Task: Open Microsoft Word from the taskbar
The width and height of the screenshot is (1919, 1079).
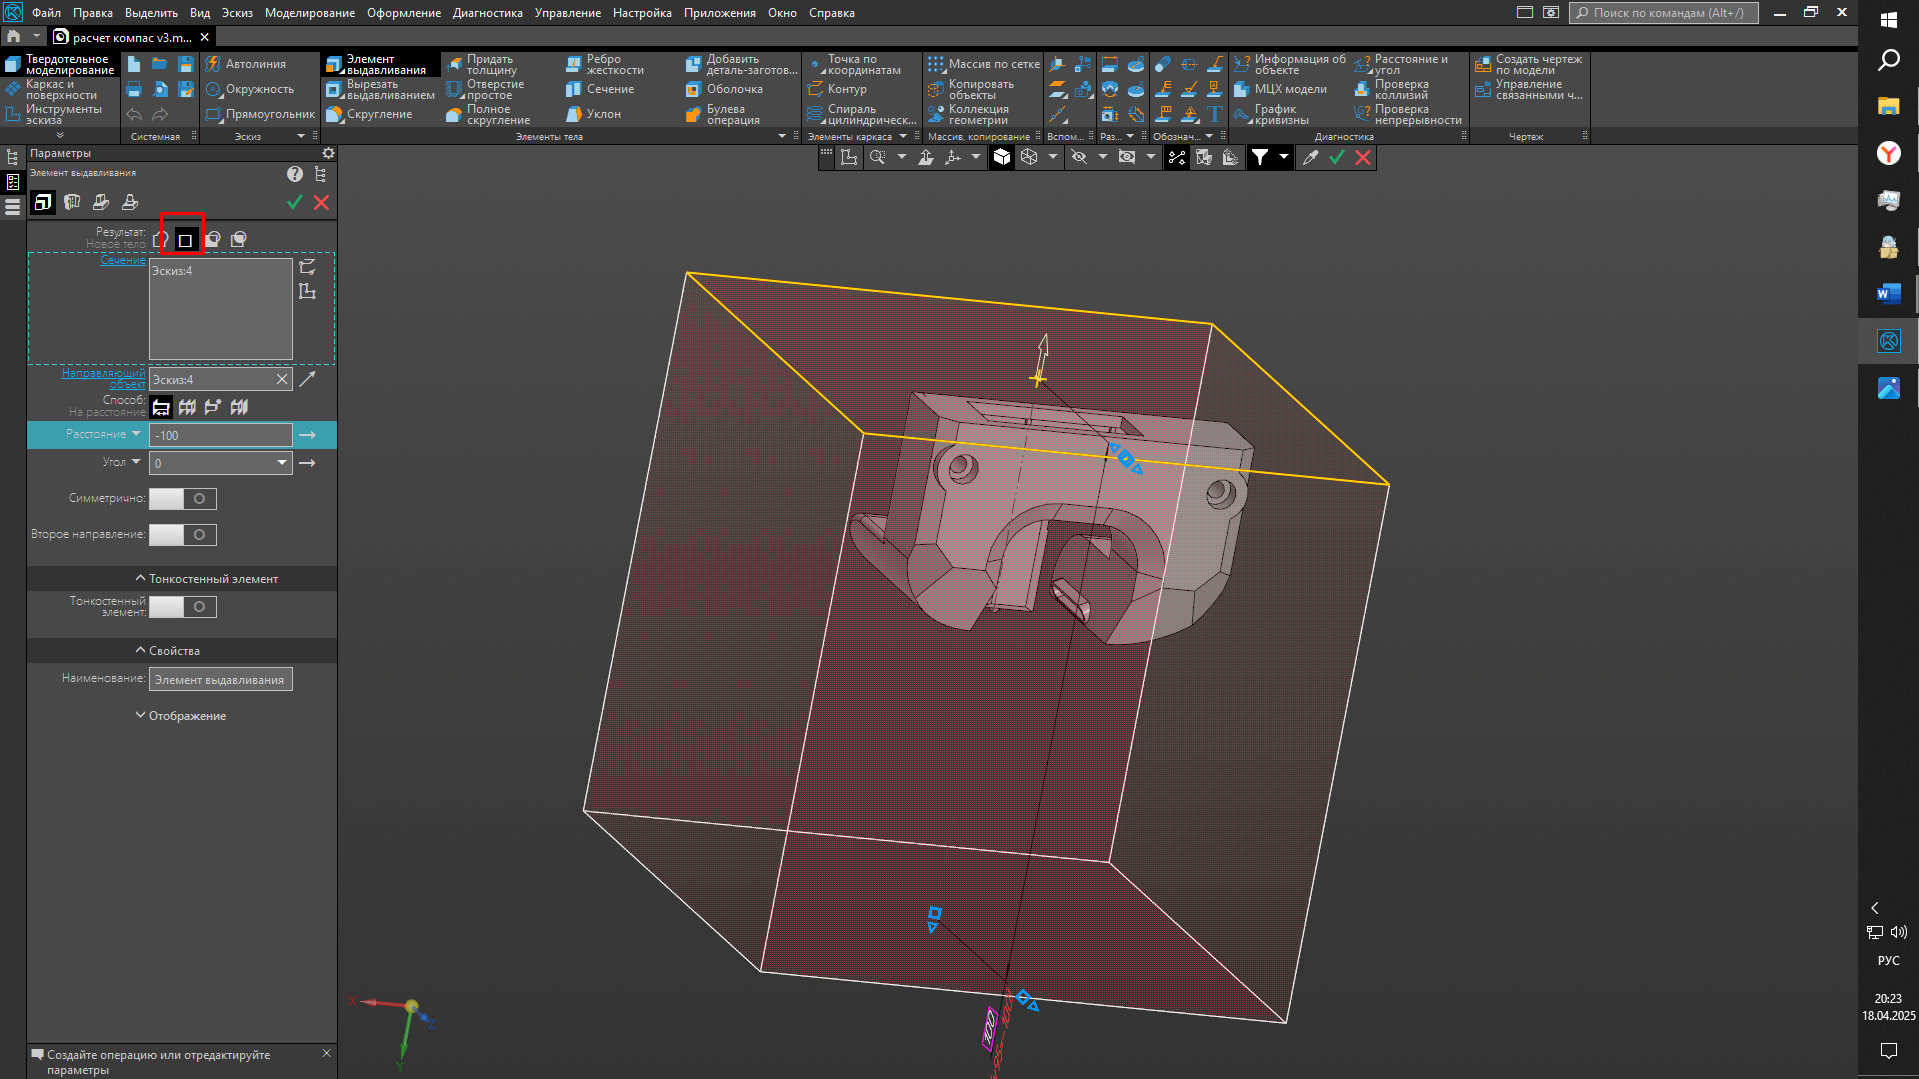Action: click(1888, 294)
